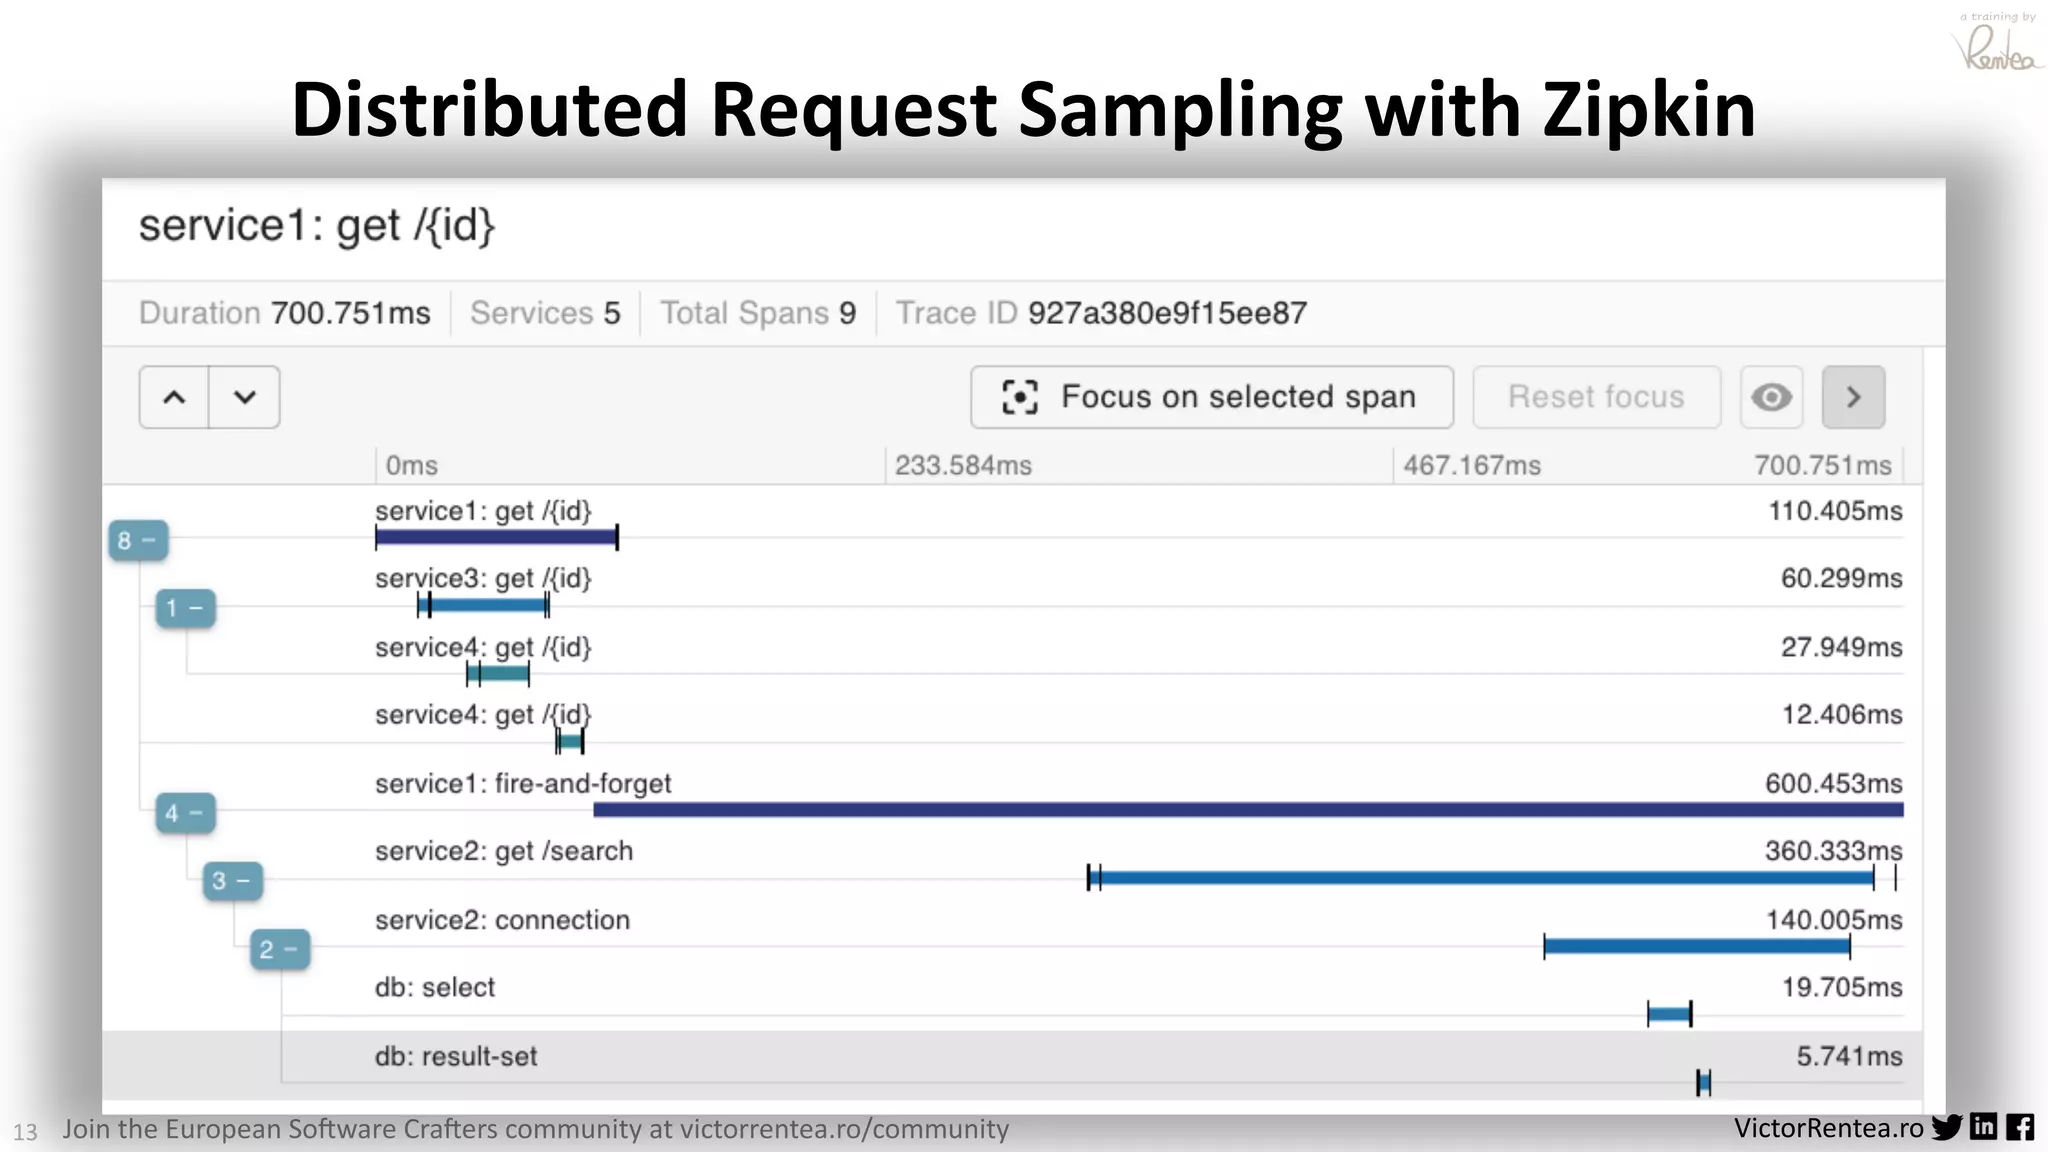Viewport: 2048px width, 1152px height.
Task: Click the 233.584ms timeline tick label
Action: coord(963,466)
